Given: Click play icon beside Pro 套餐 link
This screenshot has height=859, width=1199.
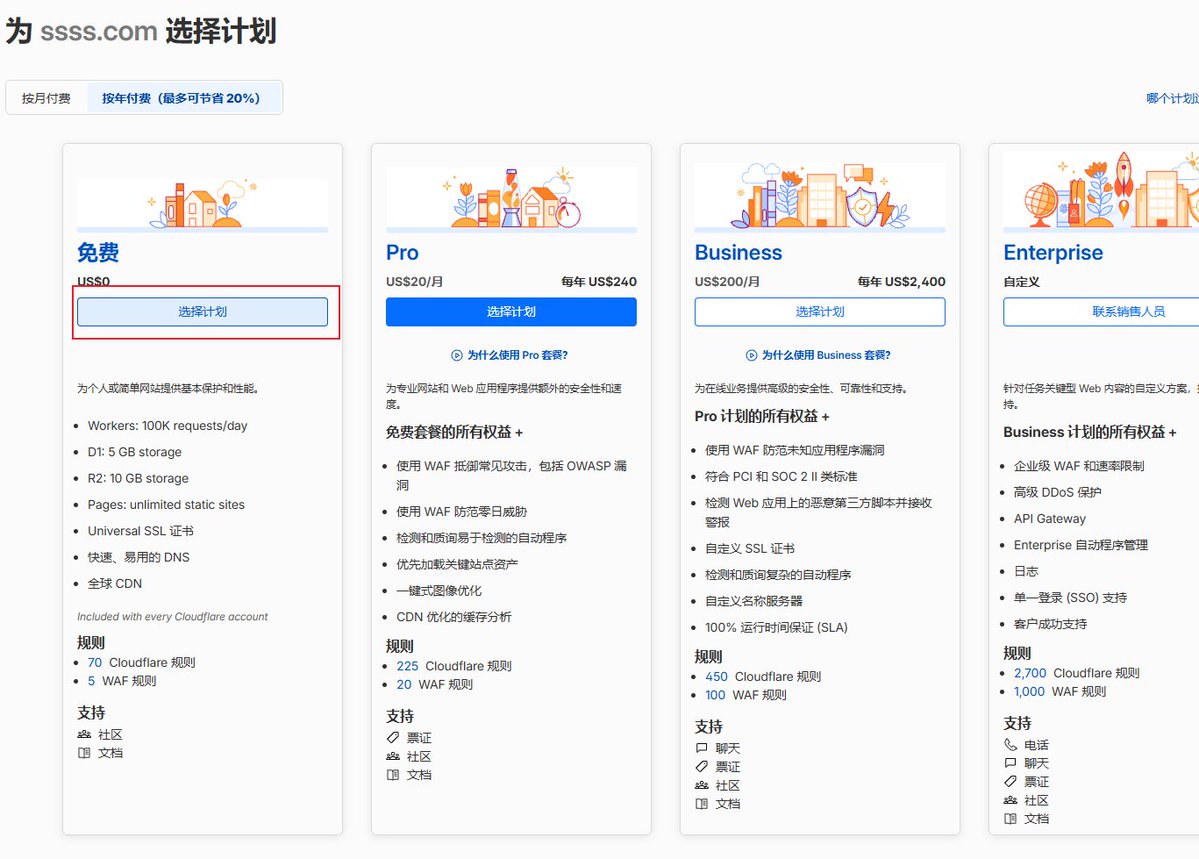Looking at the screenshot, I should [x=457, y=355].
